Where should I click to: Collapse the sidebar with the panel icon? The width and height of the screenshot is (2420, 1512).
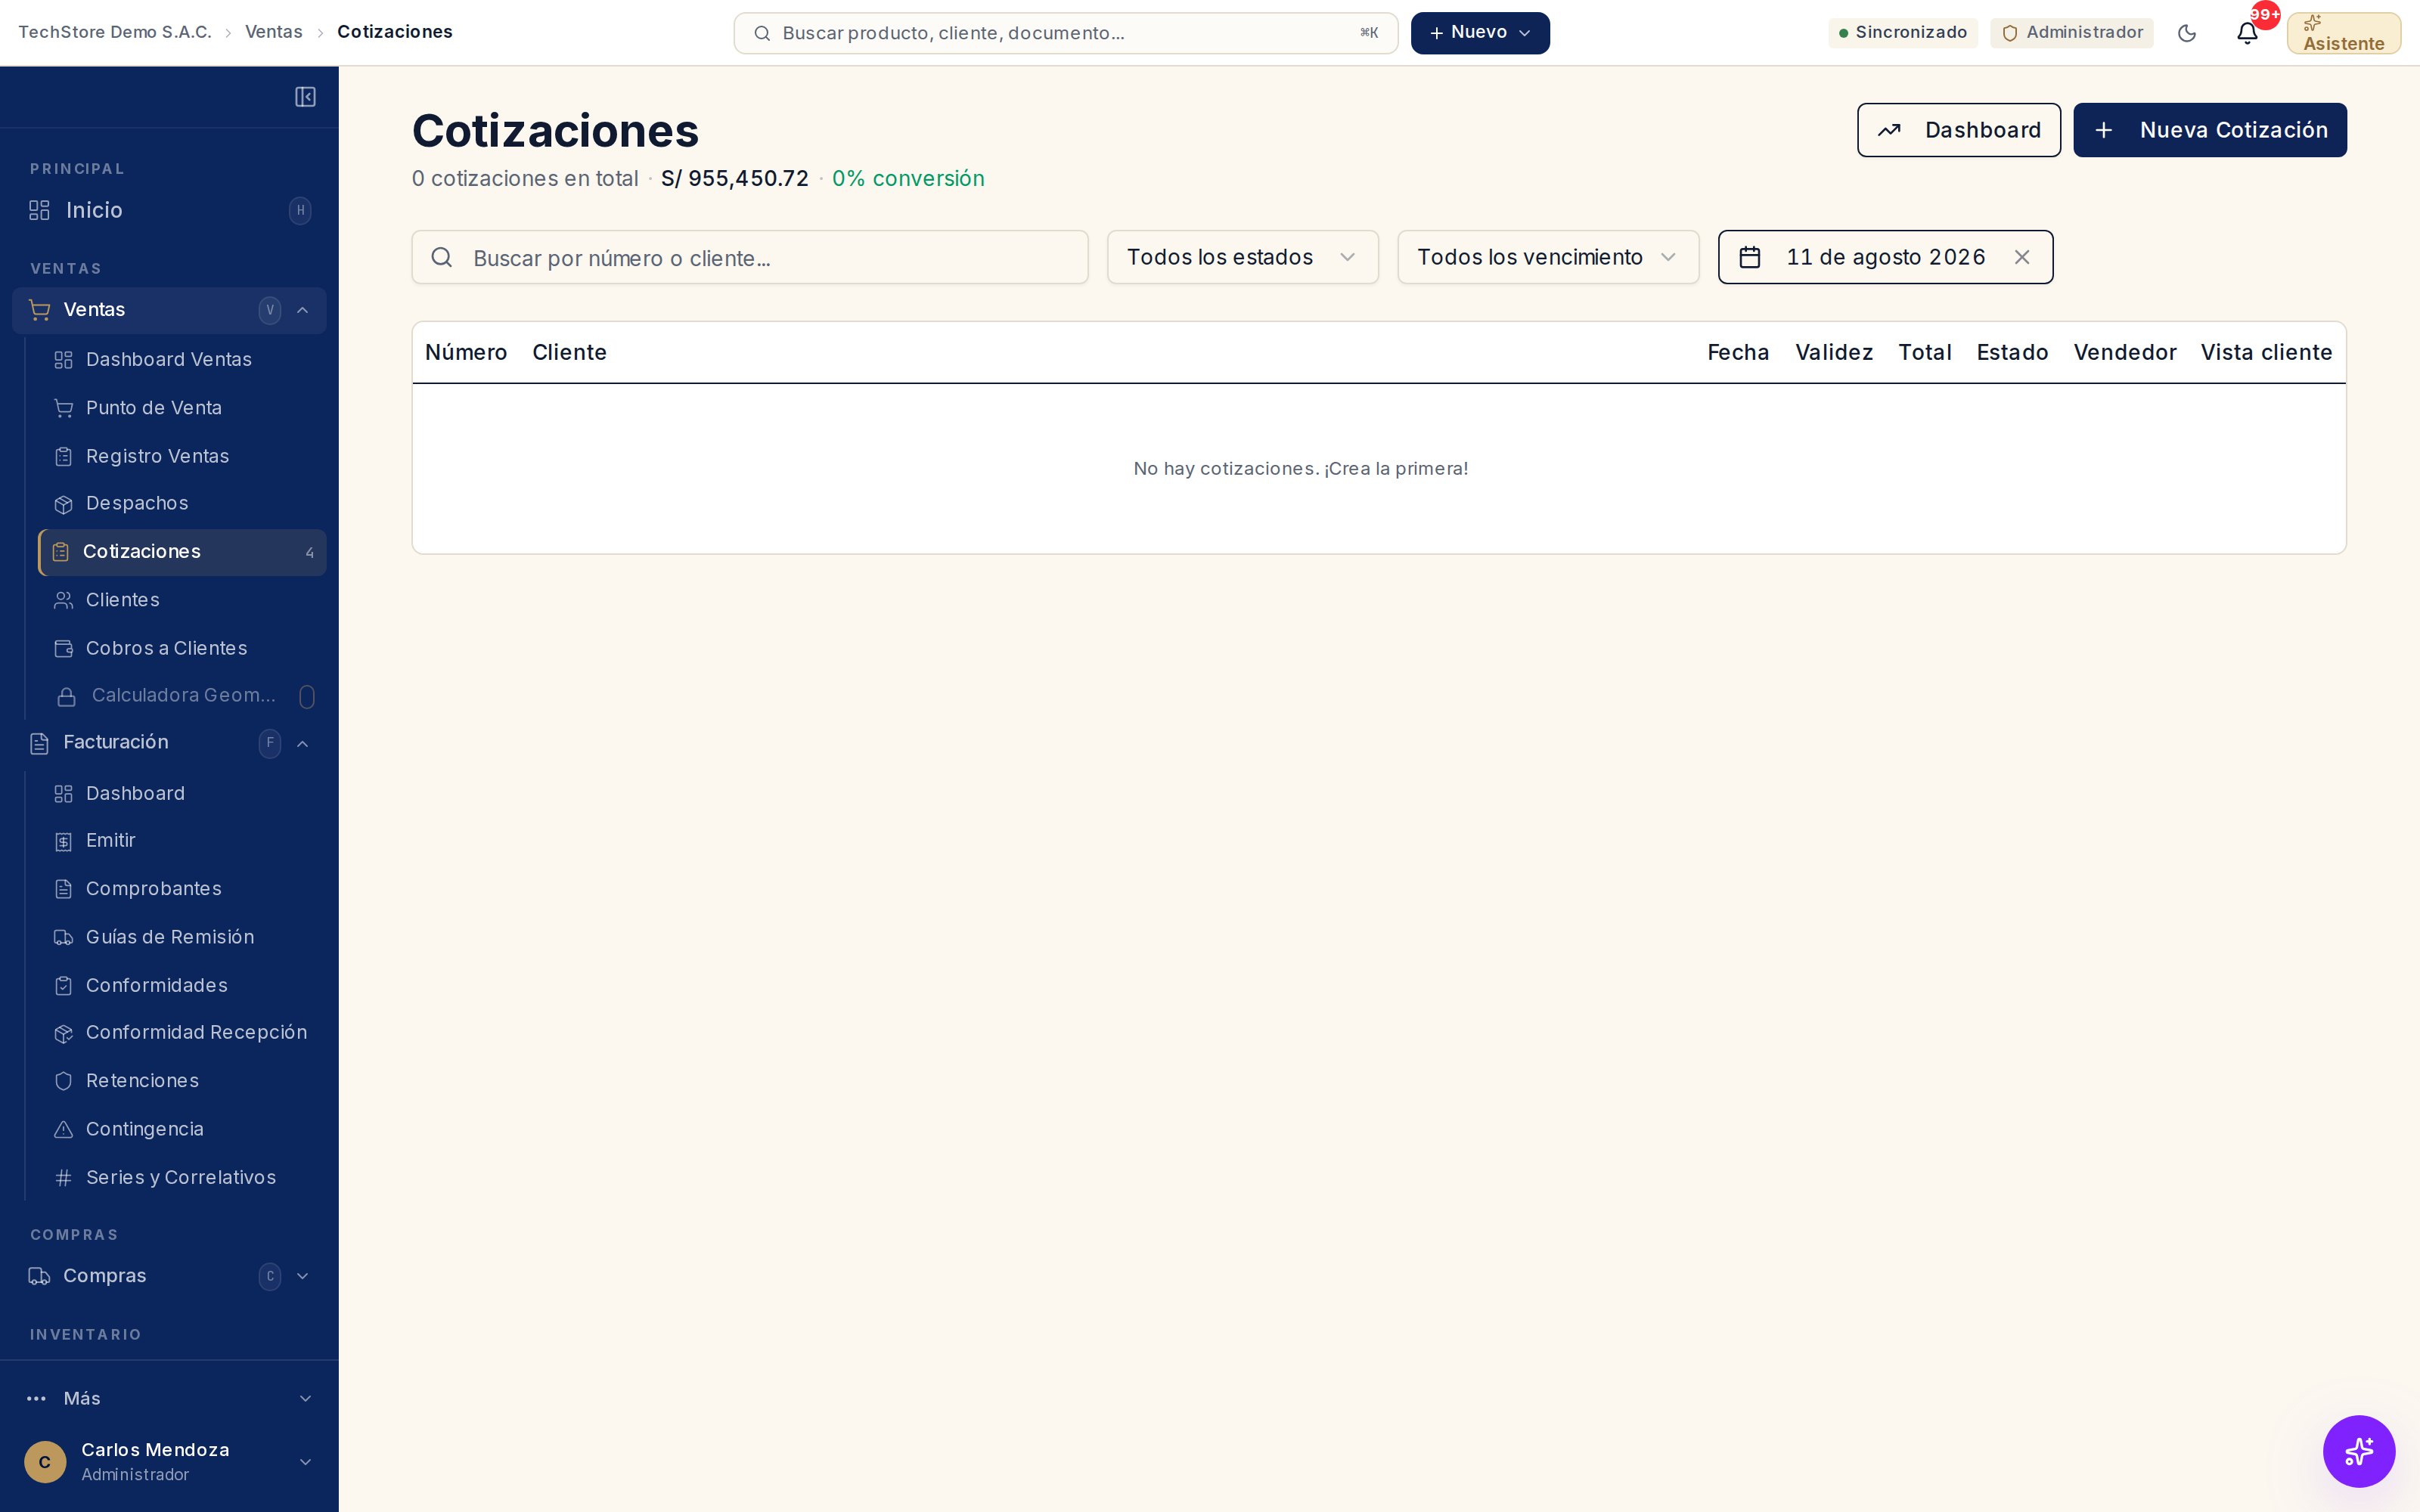[x=305, y=97]
